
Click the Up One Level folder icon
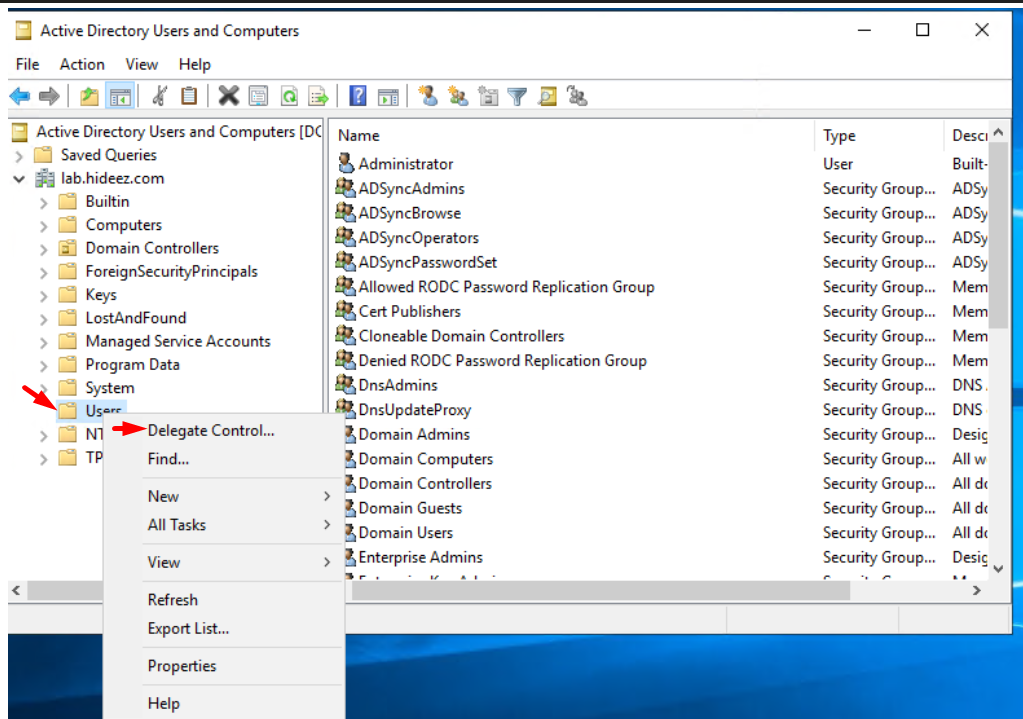(x=90, y=96)
